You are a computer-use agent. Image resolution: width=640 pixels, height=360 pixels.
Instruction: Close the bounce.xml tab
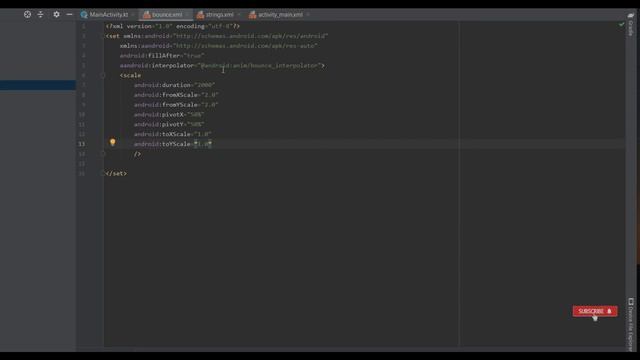click(x=187, y=15)
